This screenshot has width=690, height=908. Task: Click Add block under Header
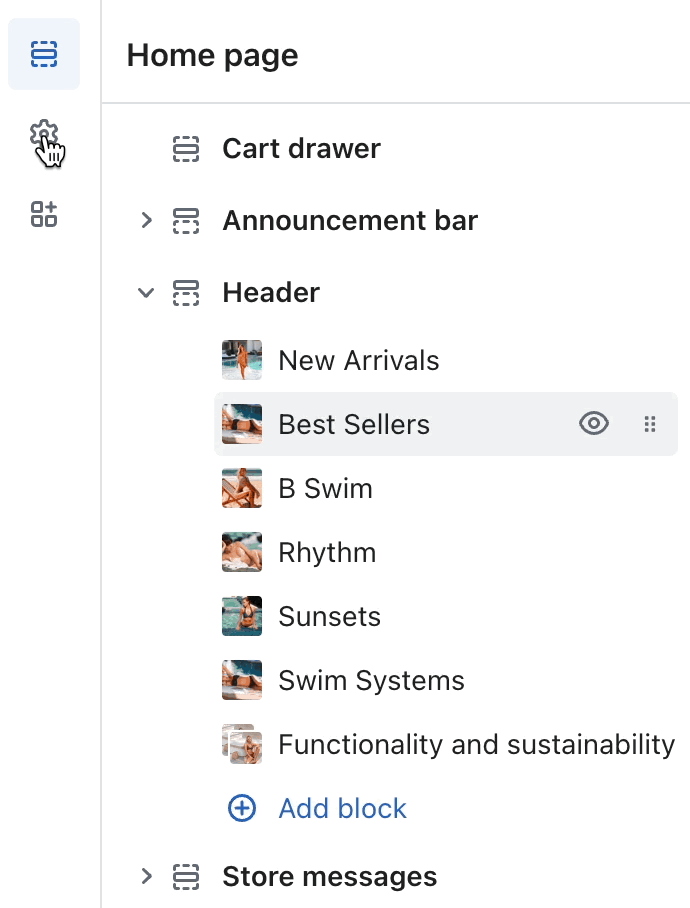[342, 808]
